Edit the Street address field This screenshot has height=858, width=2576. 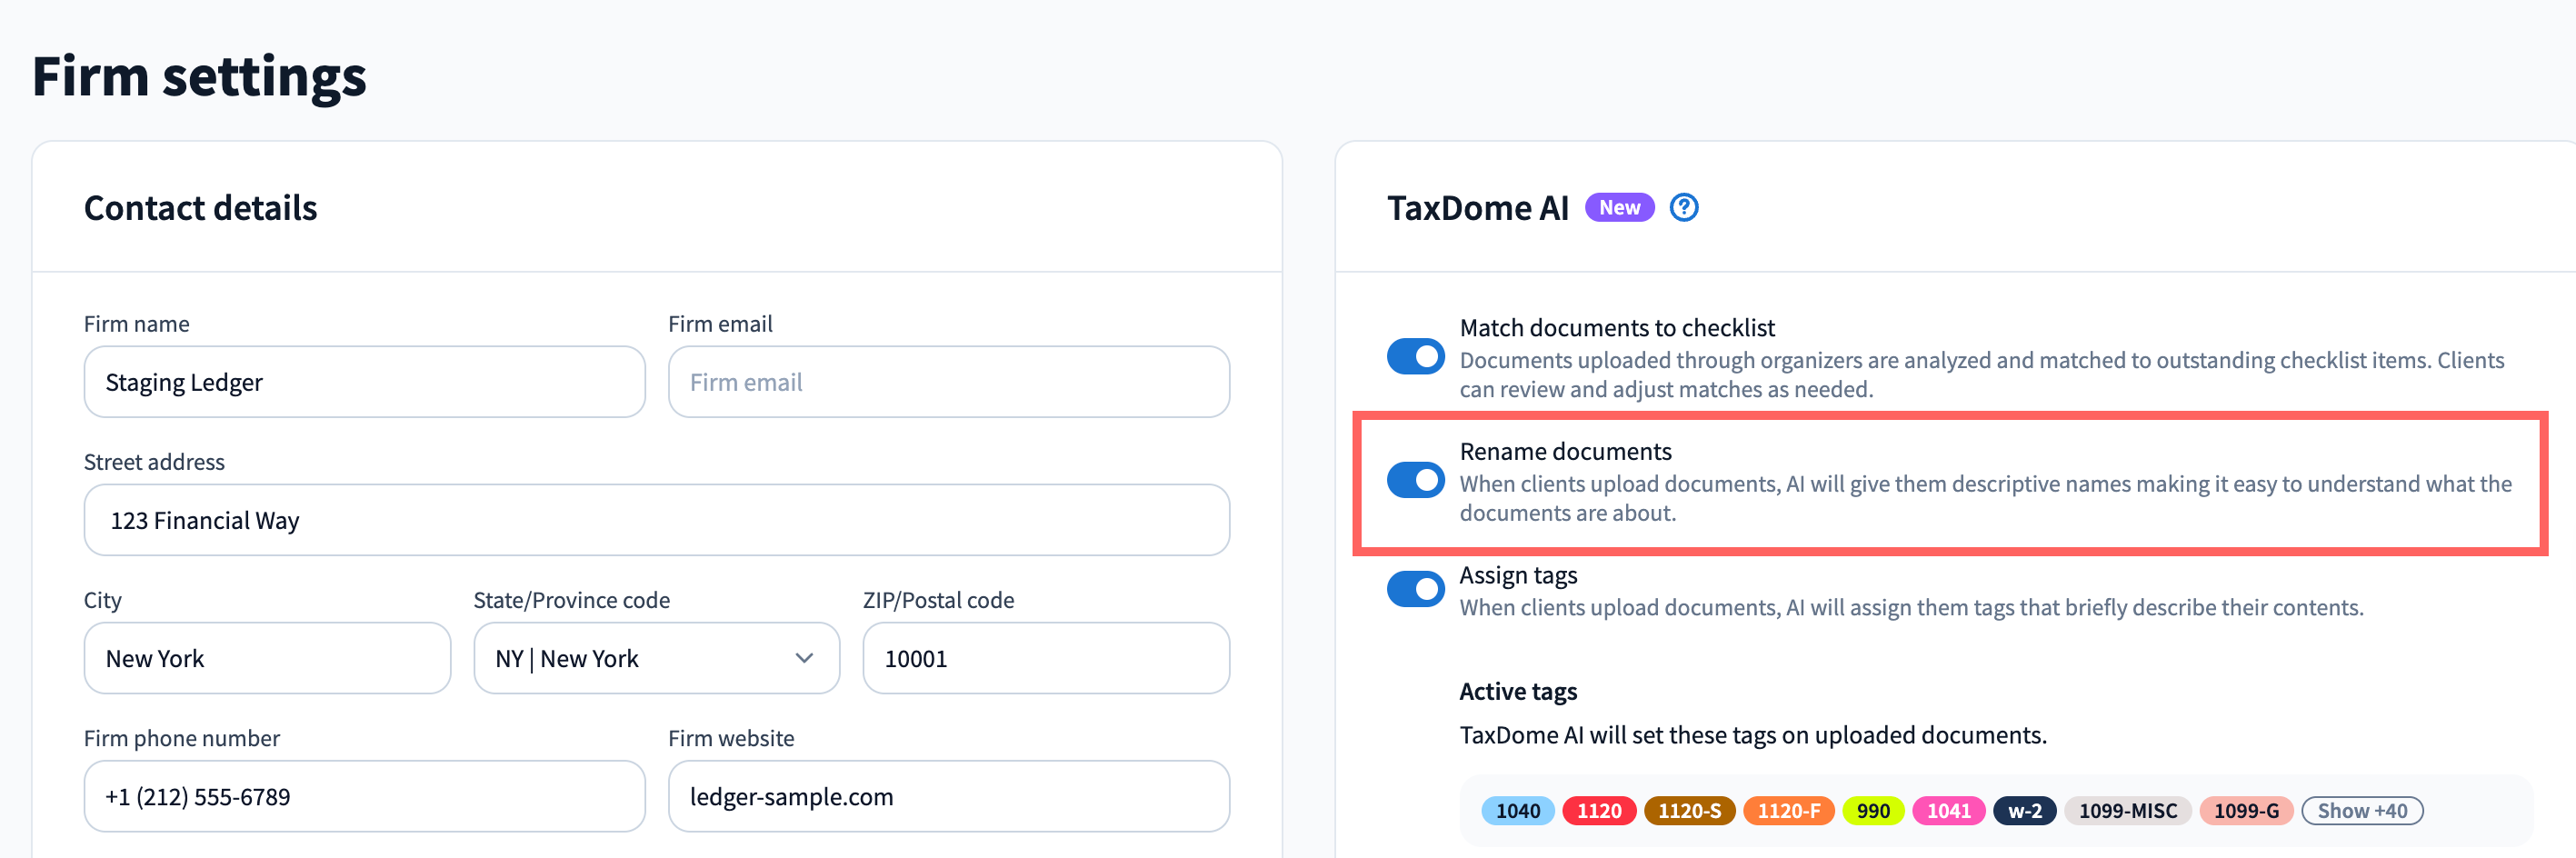tap(656, 520)
